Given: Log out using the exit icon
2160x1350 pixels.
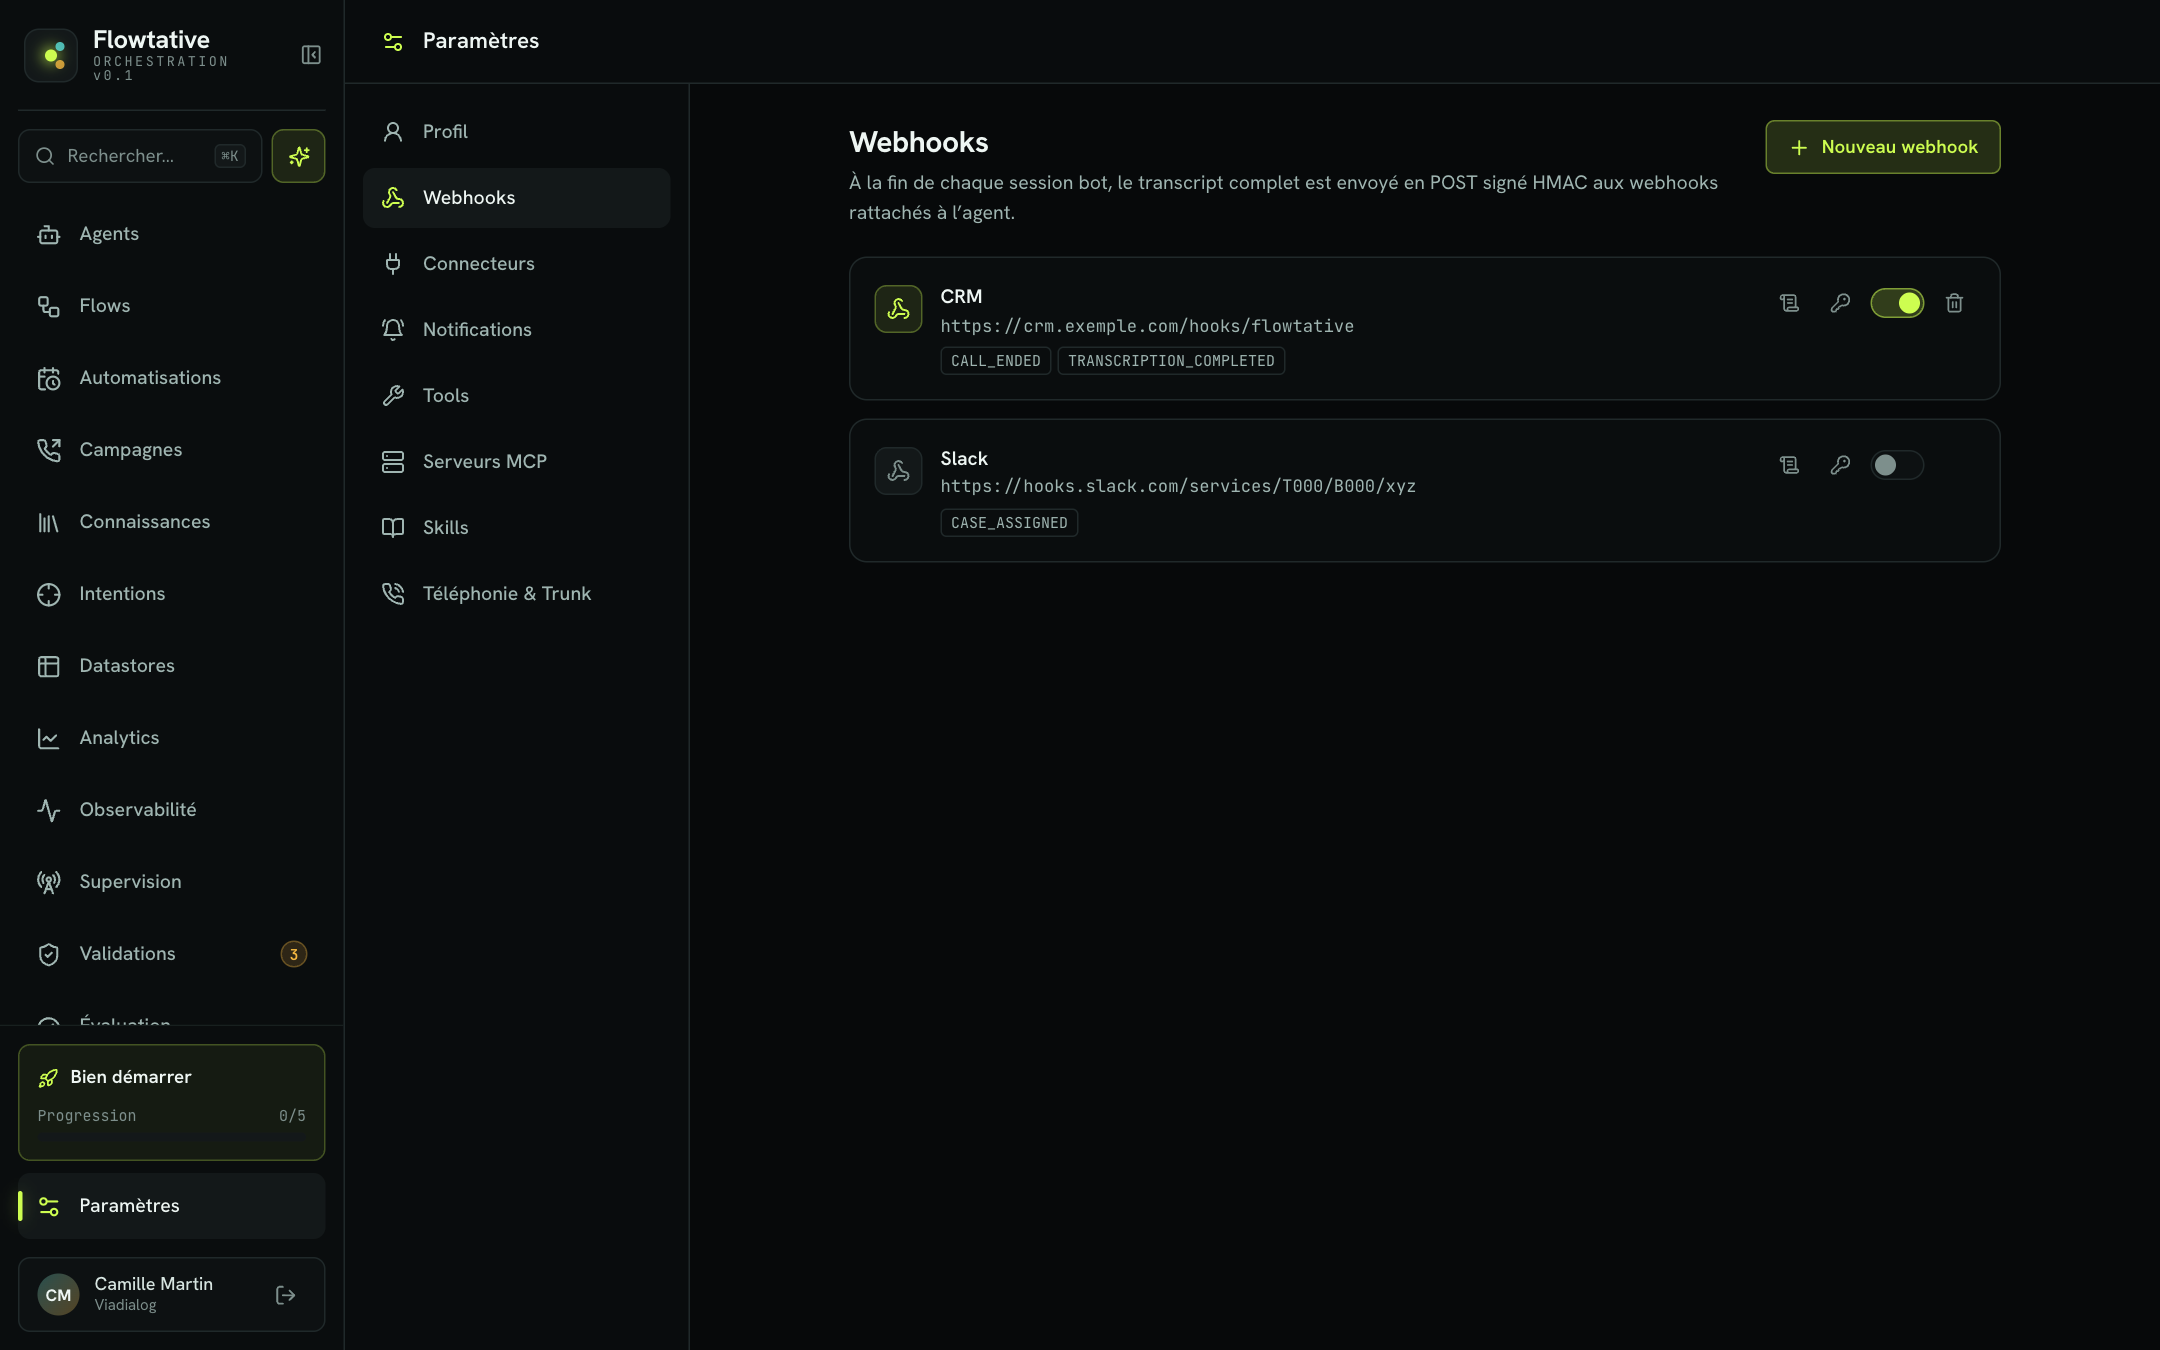Looking at the screenshot, I should [x=285, y=1295].
